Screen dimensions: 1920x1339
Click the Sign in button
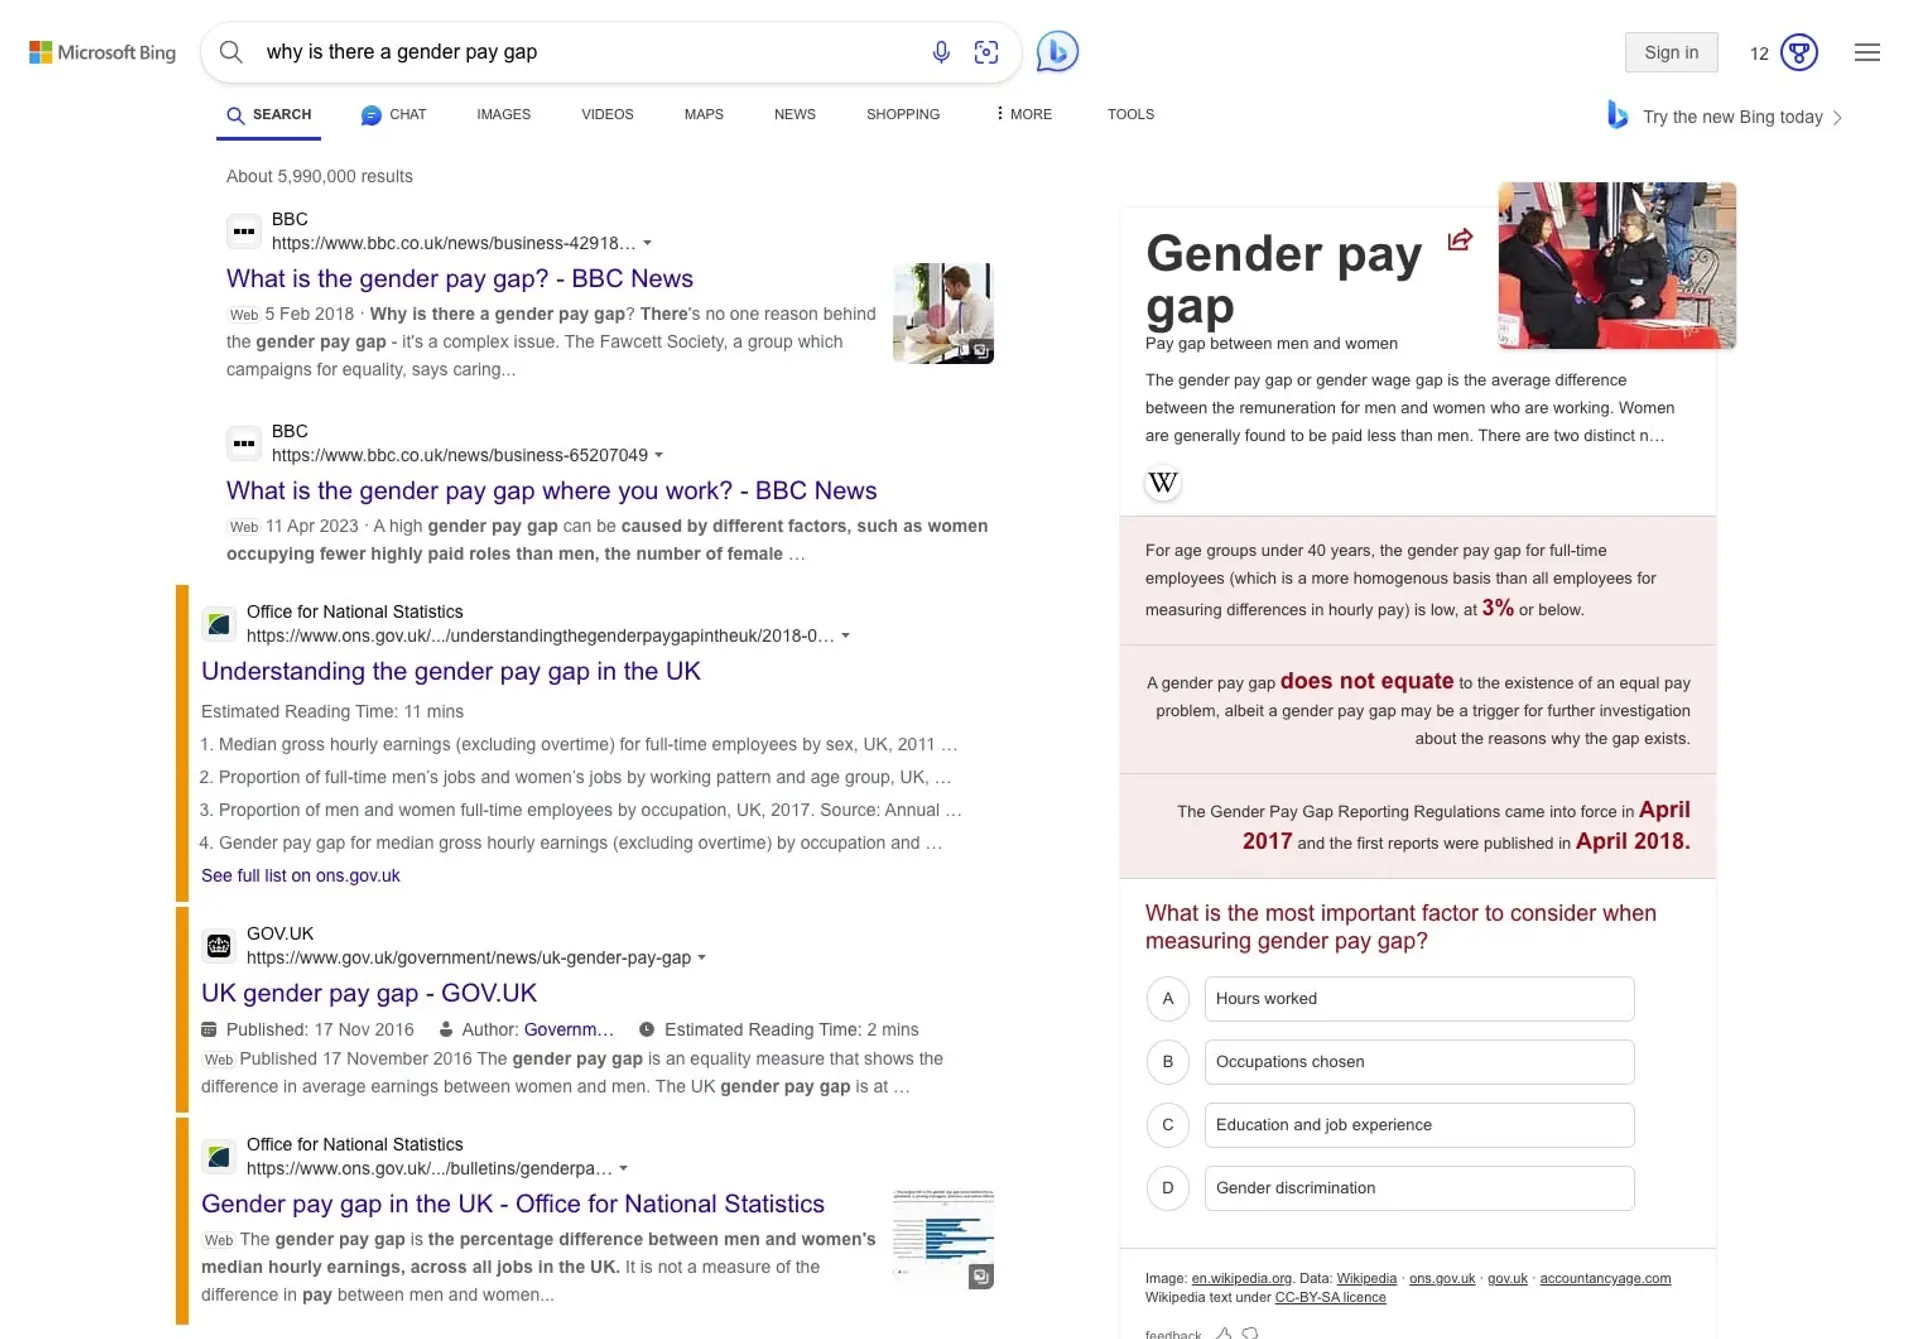click(1671, 52)
